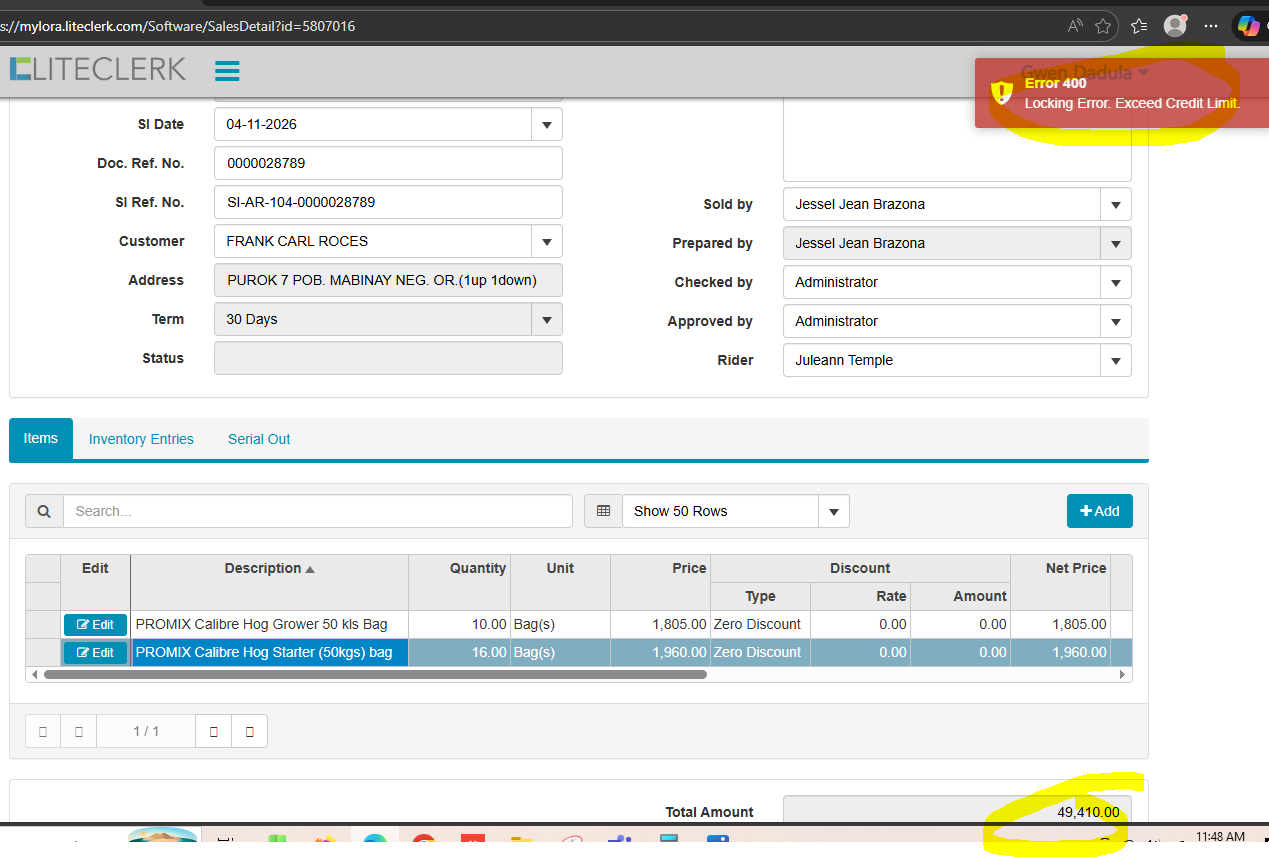Open the Show 50 Rows dropdown
This screenshot has height=857, width=1269.
pyautogui.click(x=833, y=511)
